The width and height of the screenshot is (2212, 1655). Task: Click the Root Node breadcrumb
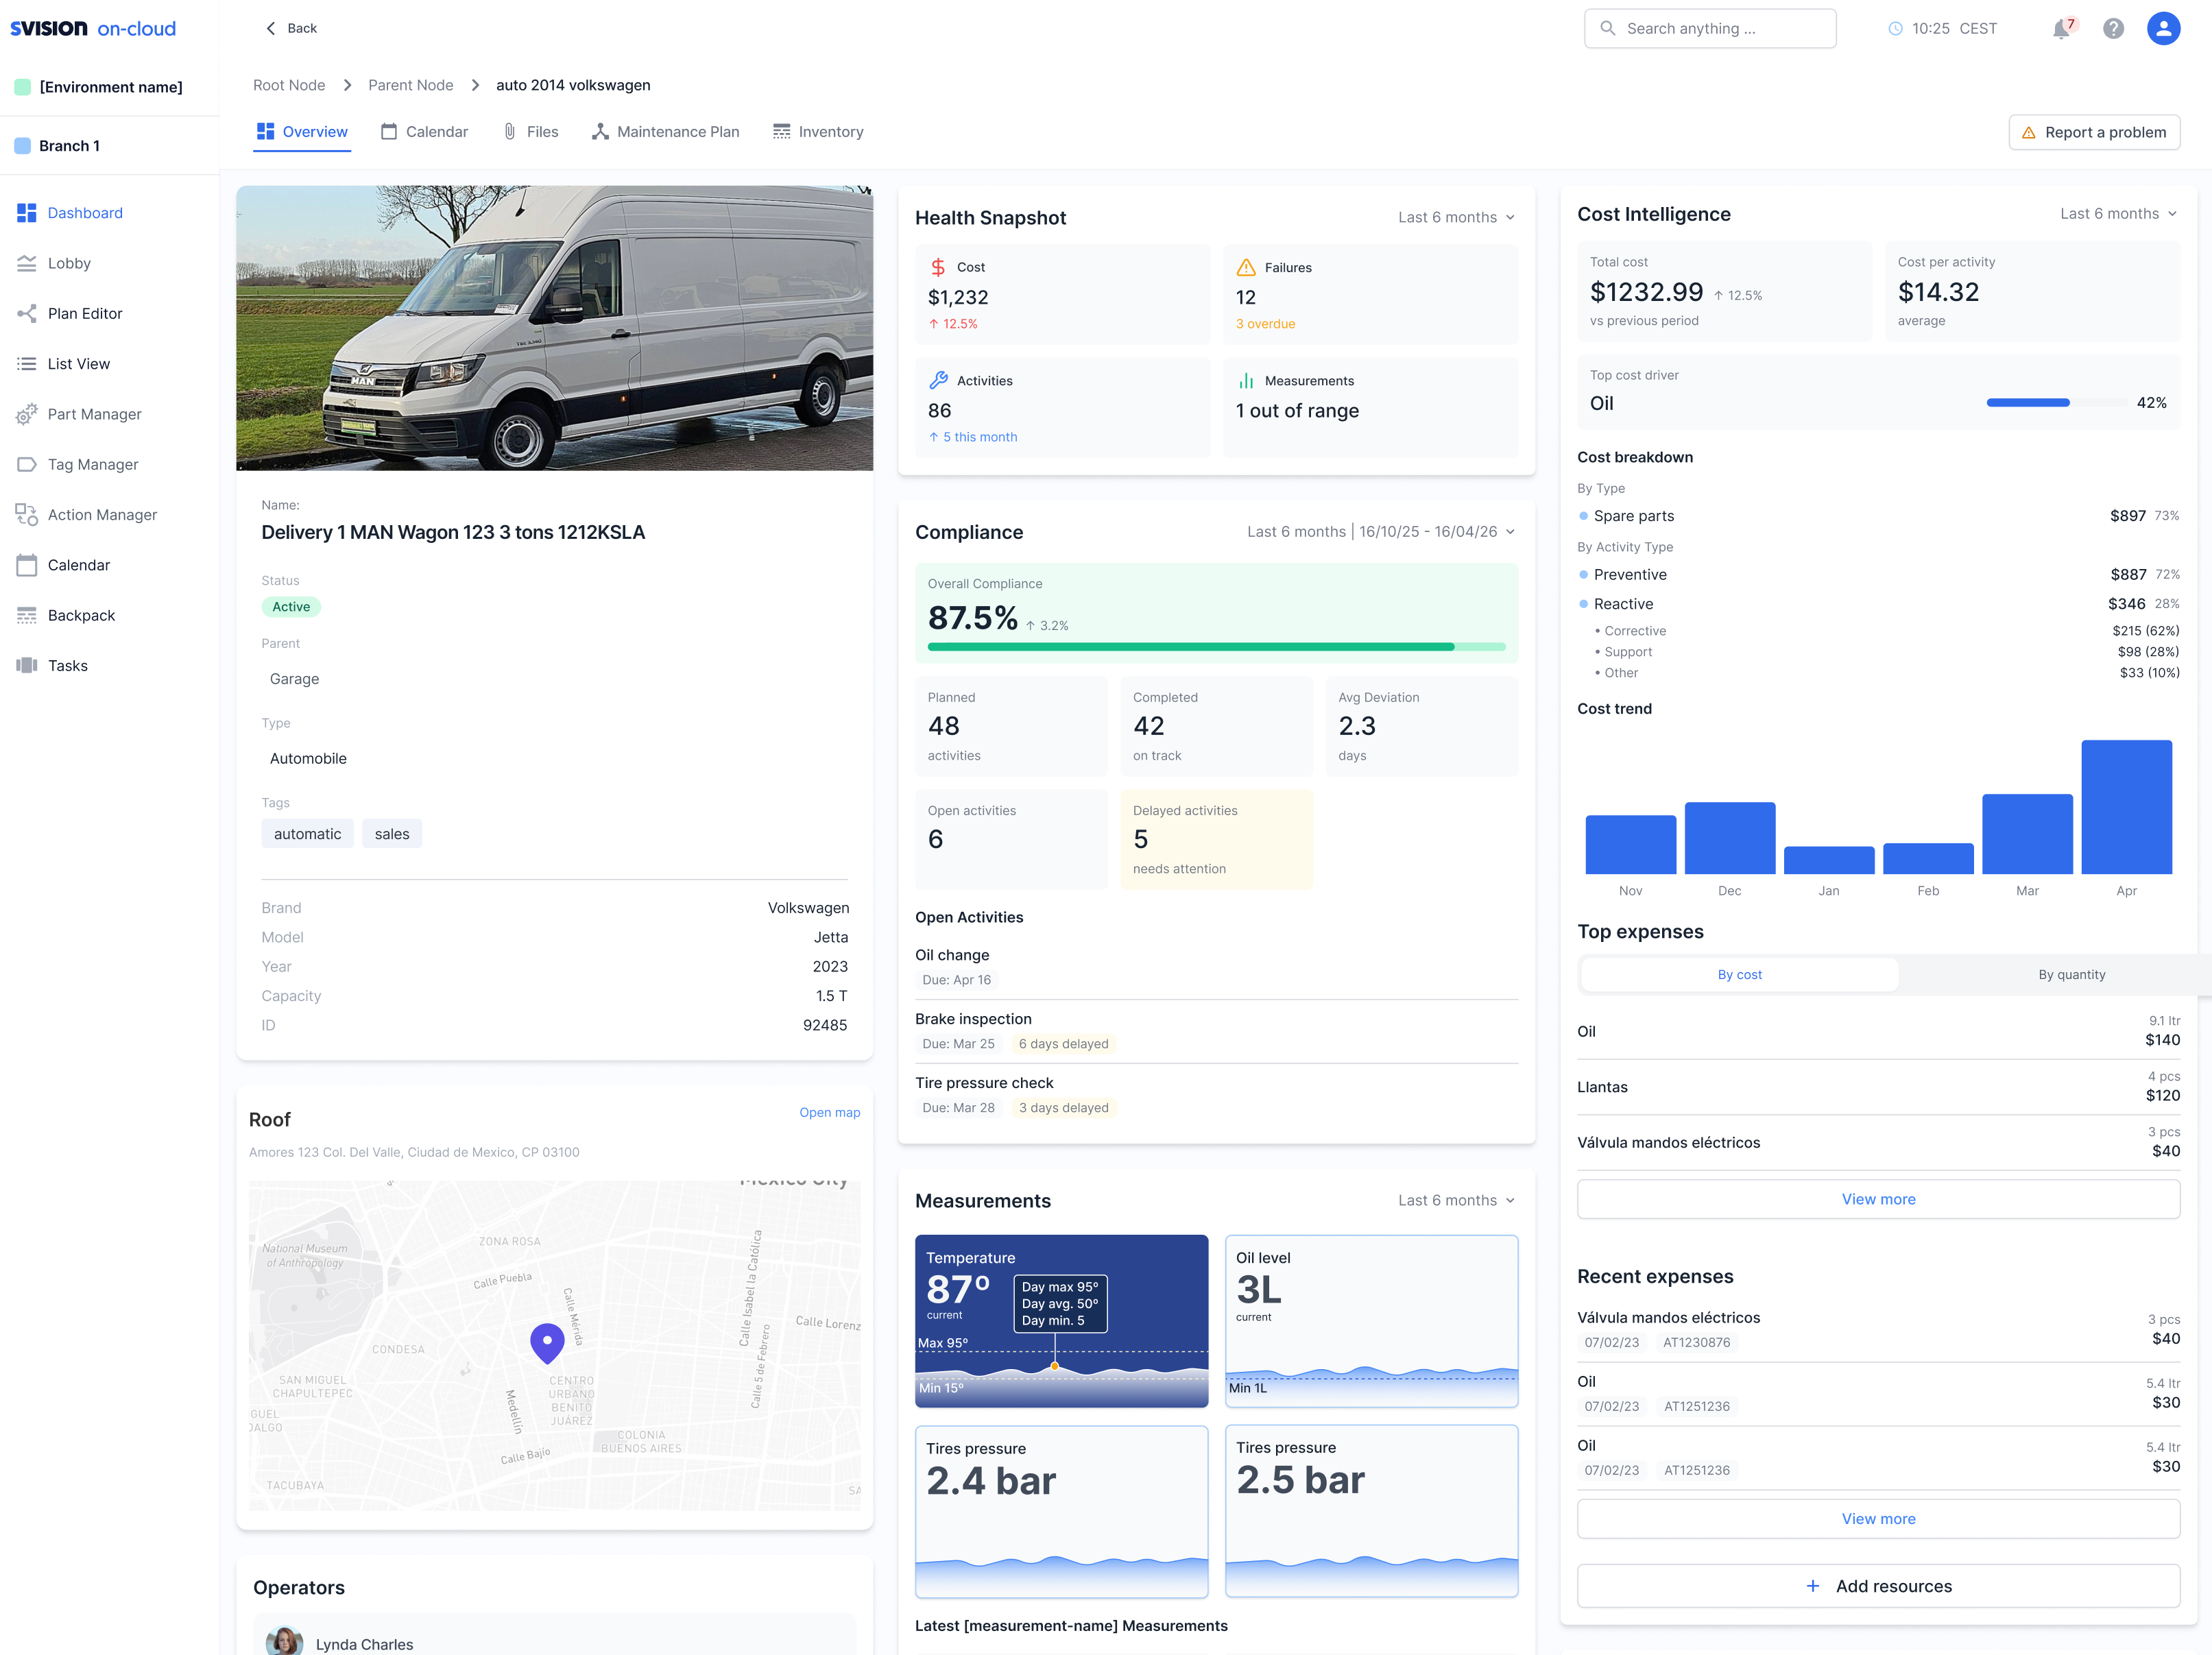click(289, 85)
